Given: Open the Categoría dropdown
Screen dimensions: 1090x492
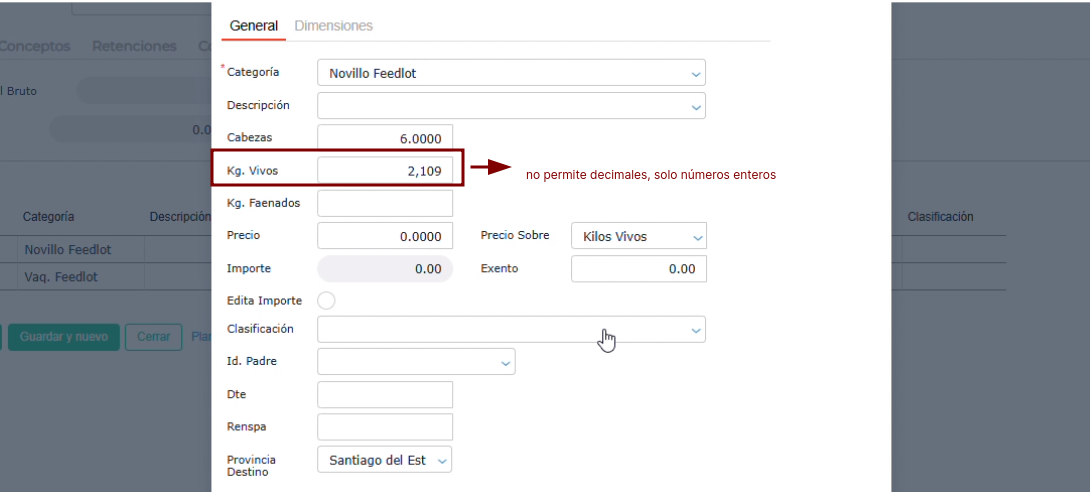Looking at the screenshot, I should coord(510,73).
